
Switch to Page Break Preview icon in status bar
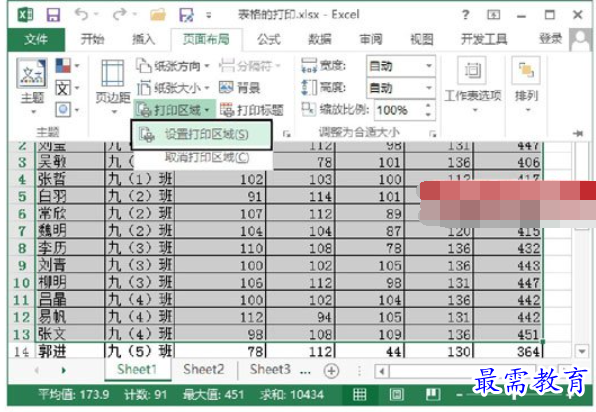433,395
